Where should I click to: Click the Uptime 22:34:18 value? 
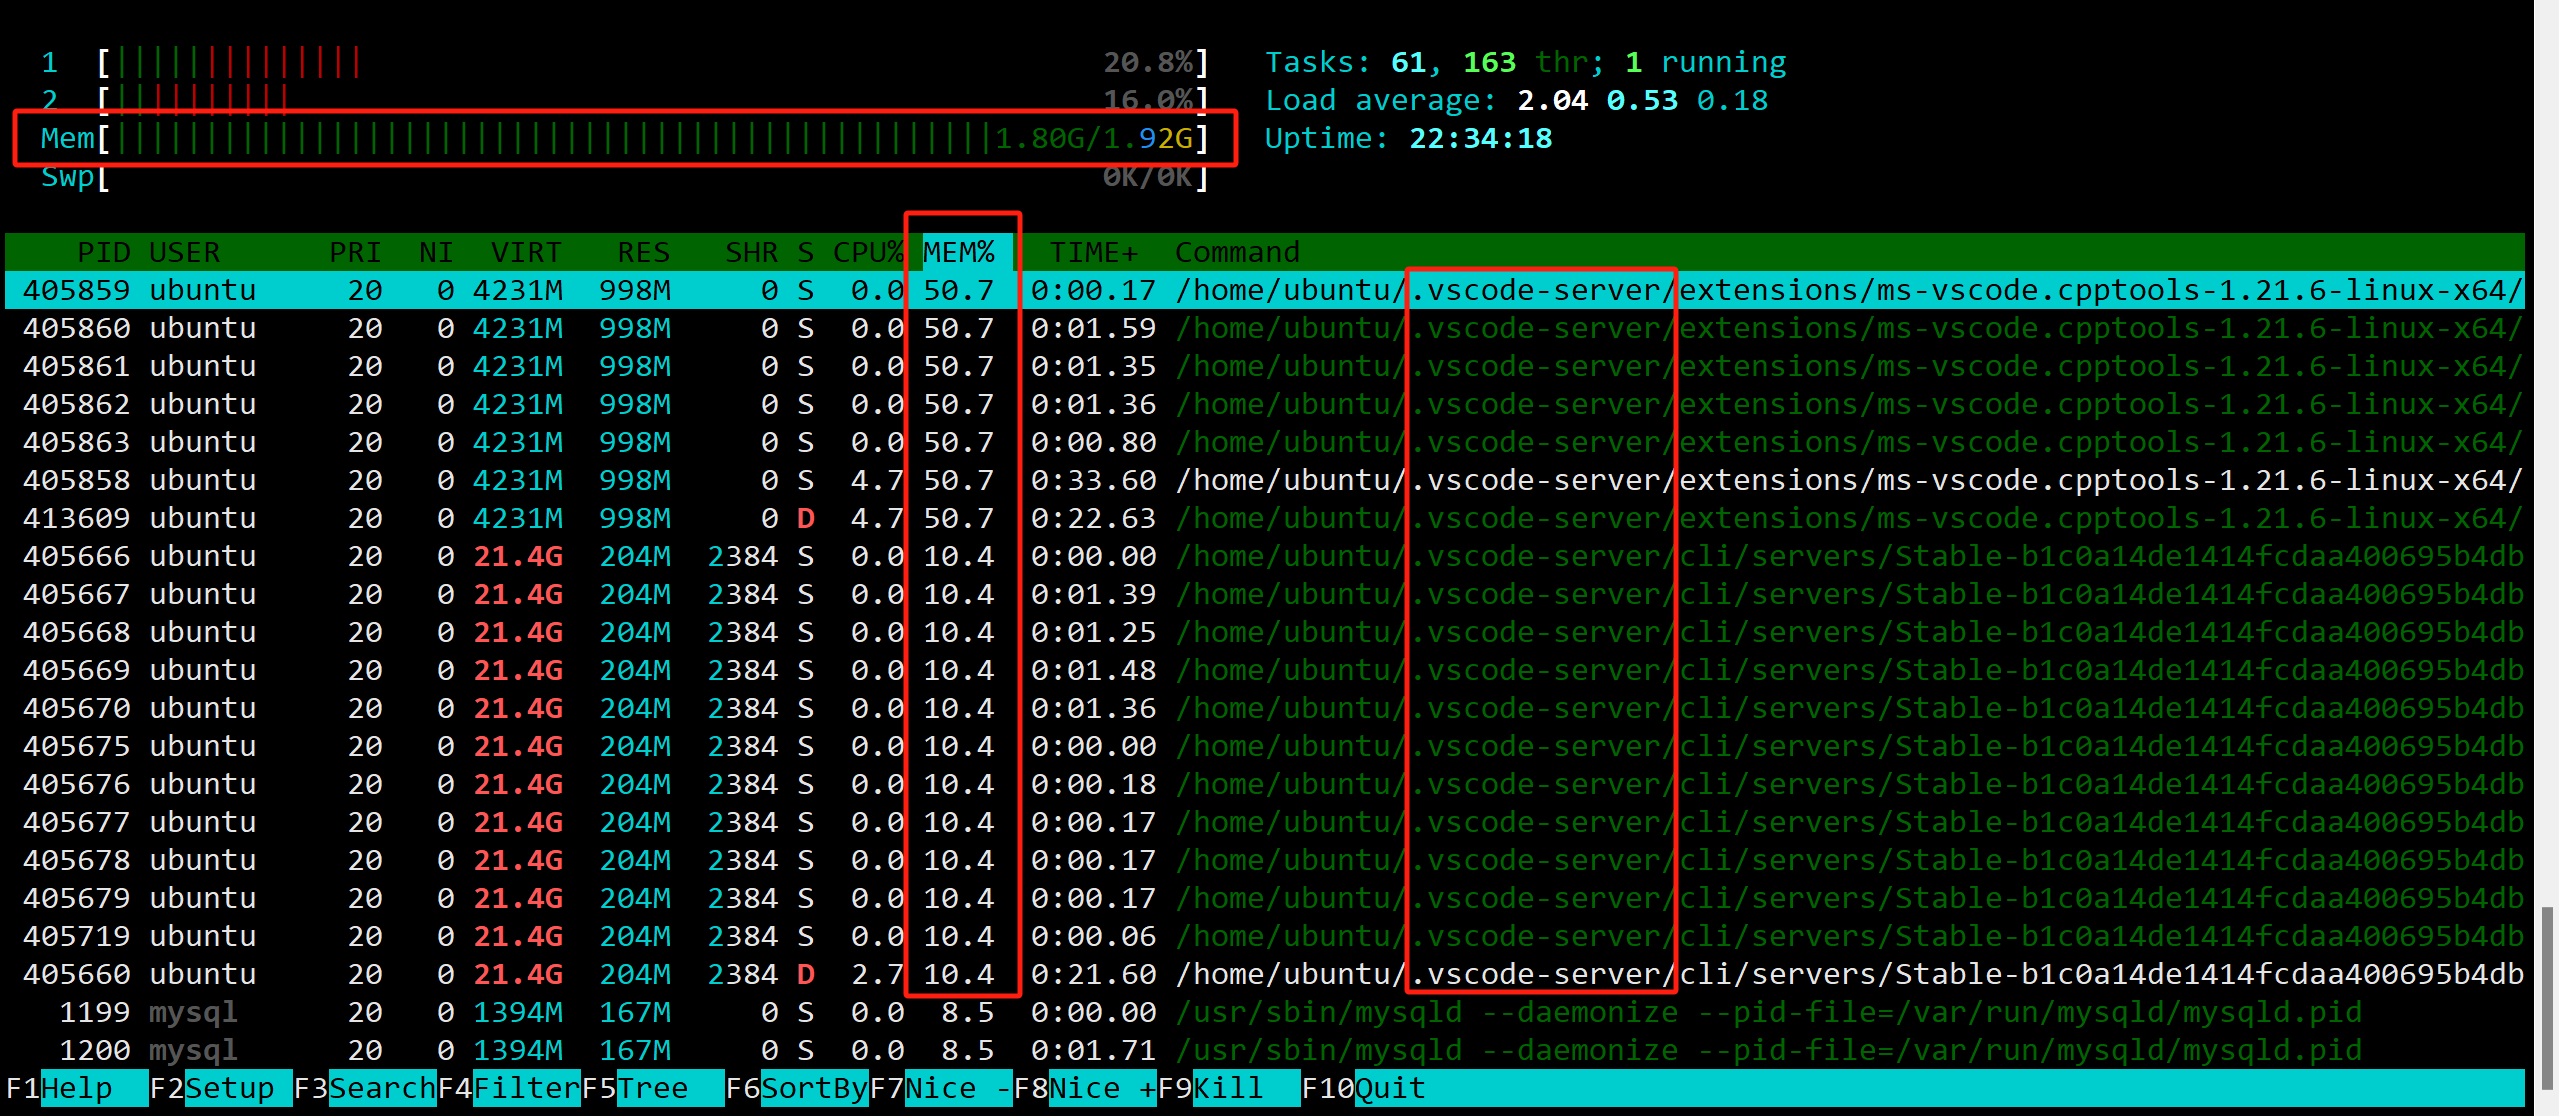coord(1480,138)
